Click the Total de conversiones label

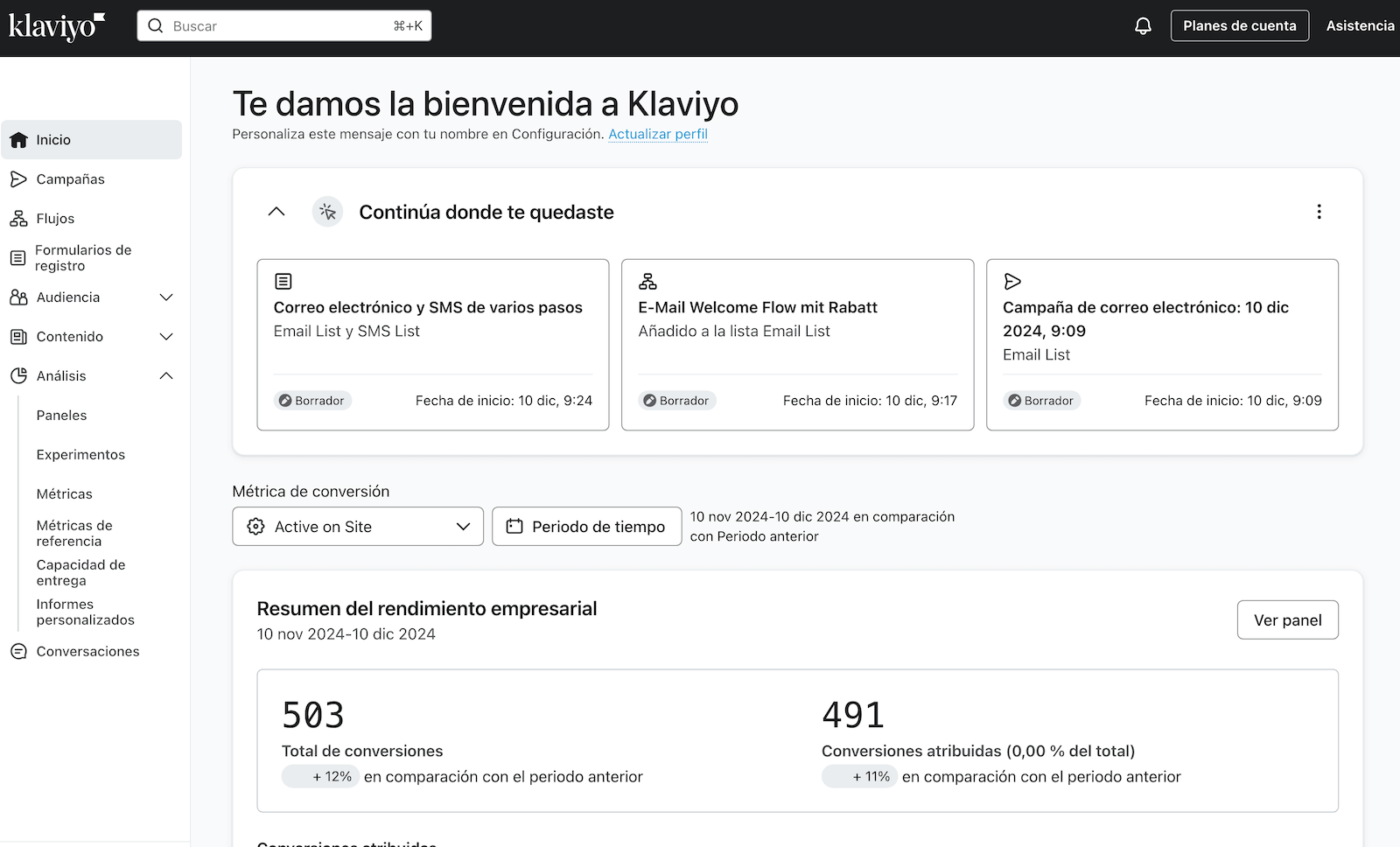click(x=362, y=751)
